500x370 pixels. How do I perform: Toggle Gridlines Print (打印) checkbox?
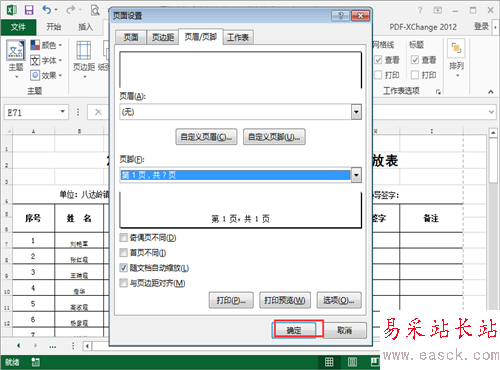click(378, 75)
